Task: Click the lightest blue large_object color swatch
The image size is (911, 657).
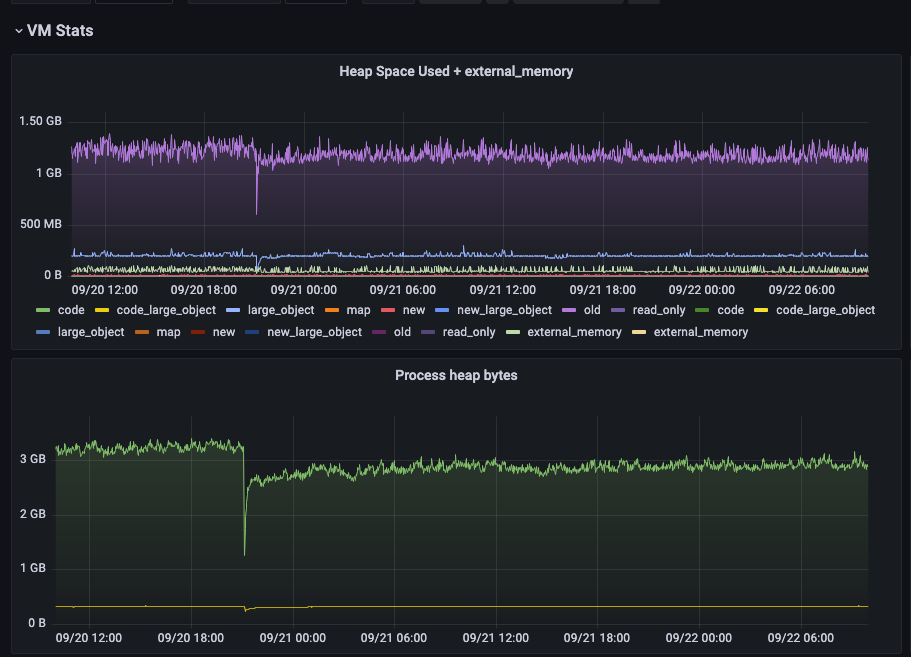Action: coord(233,310)
